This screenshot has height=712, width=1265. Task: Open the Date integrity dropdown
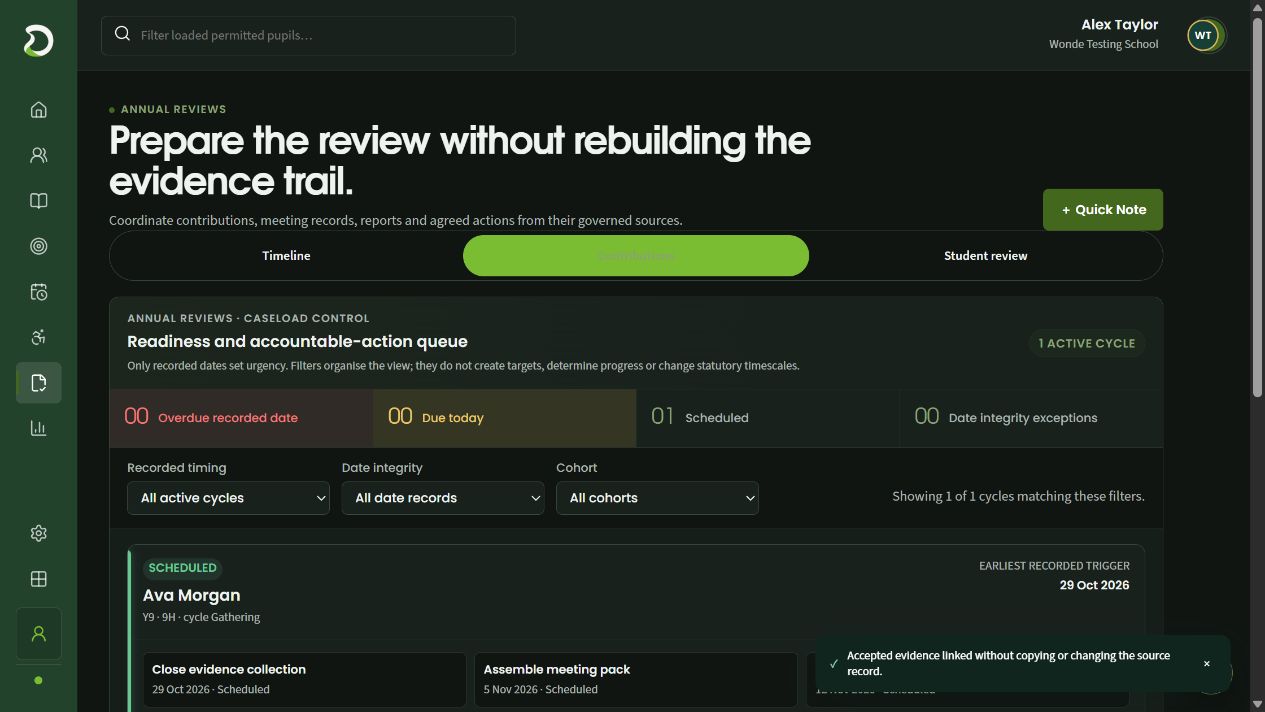click(x=442, y=498)
